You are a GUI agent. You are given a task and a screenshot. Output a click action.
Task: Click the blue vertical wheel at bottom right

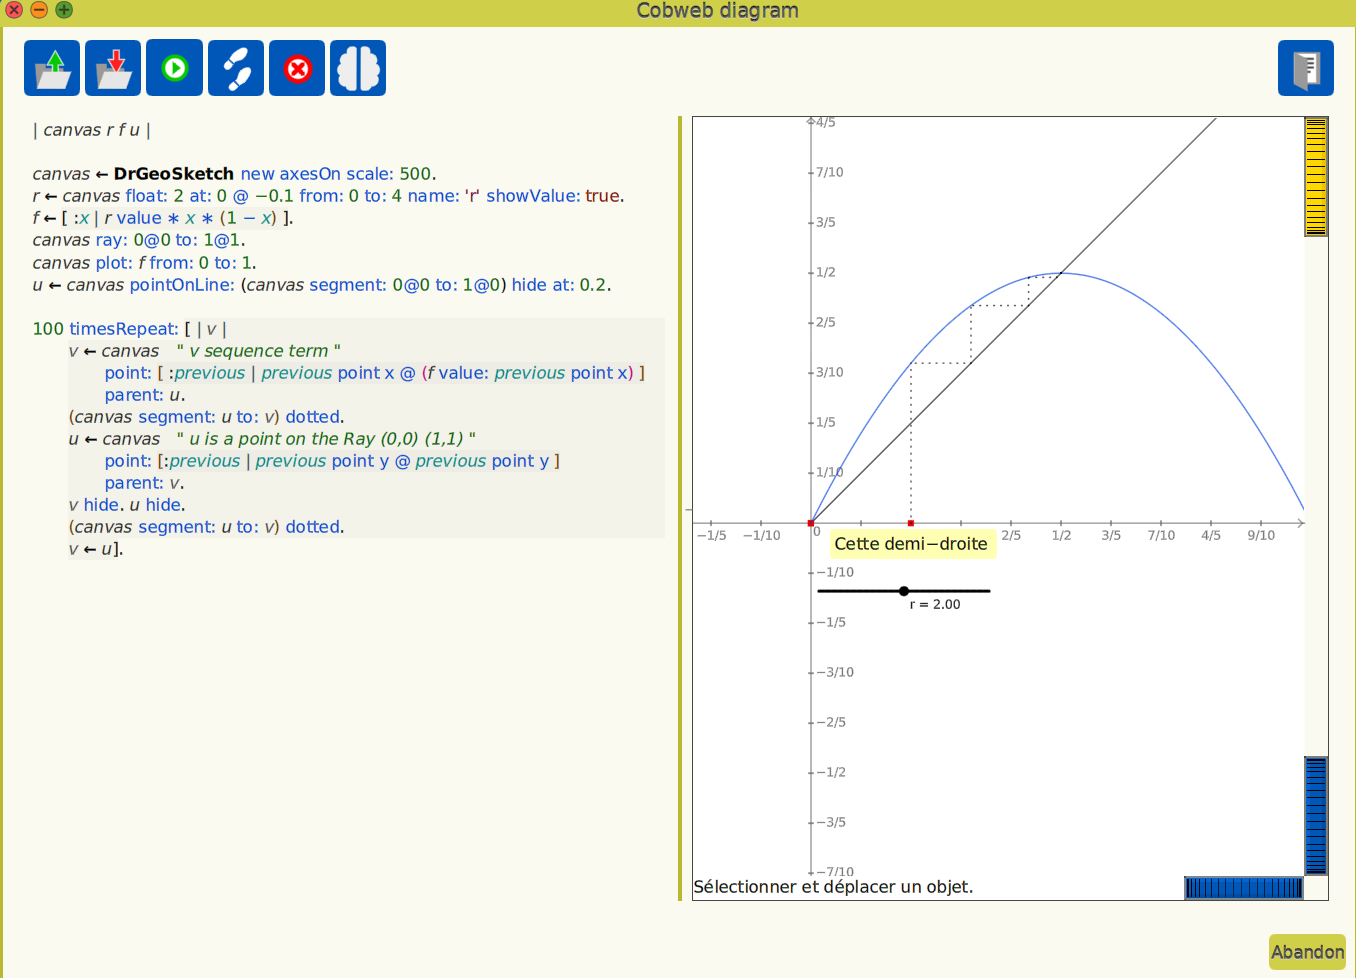click(1316, 816)
